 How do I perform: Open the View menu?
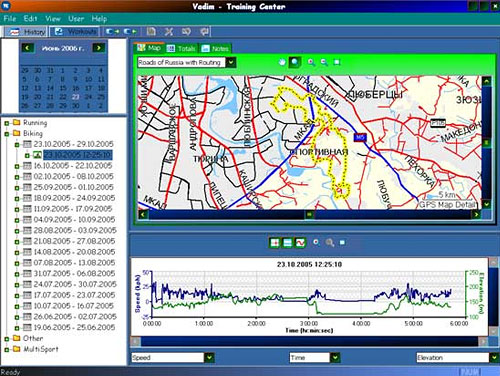pyautogui.click(x=53, y=19)
